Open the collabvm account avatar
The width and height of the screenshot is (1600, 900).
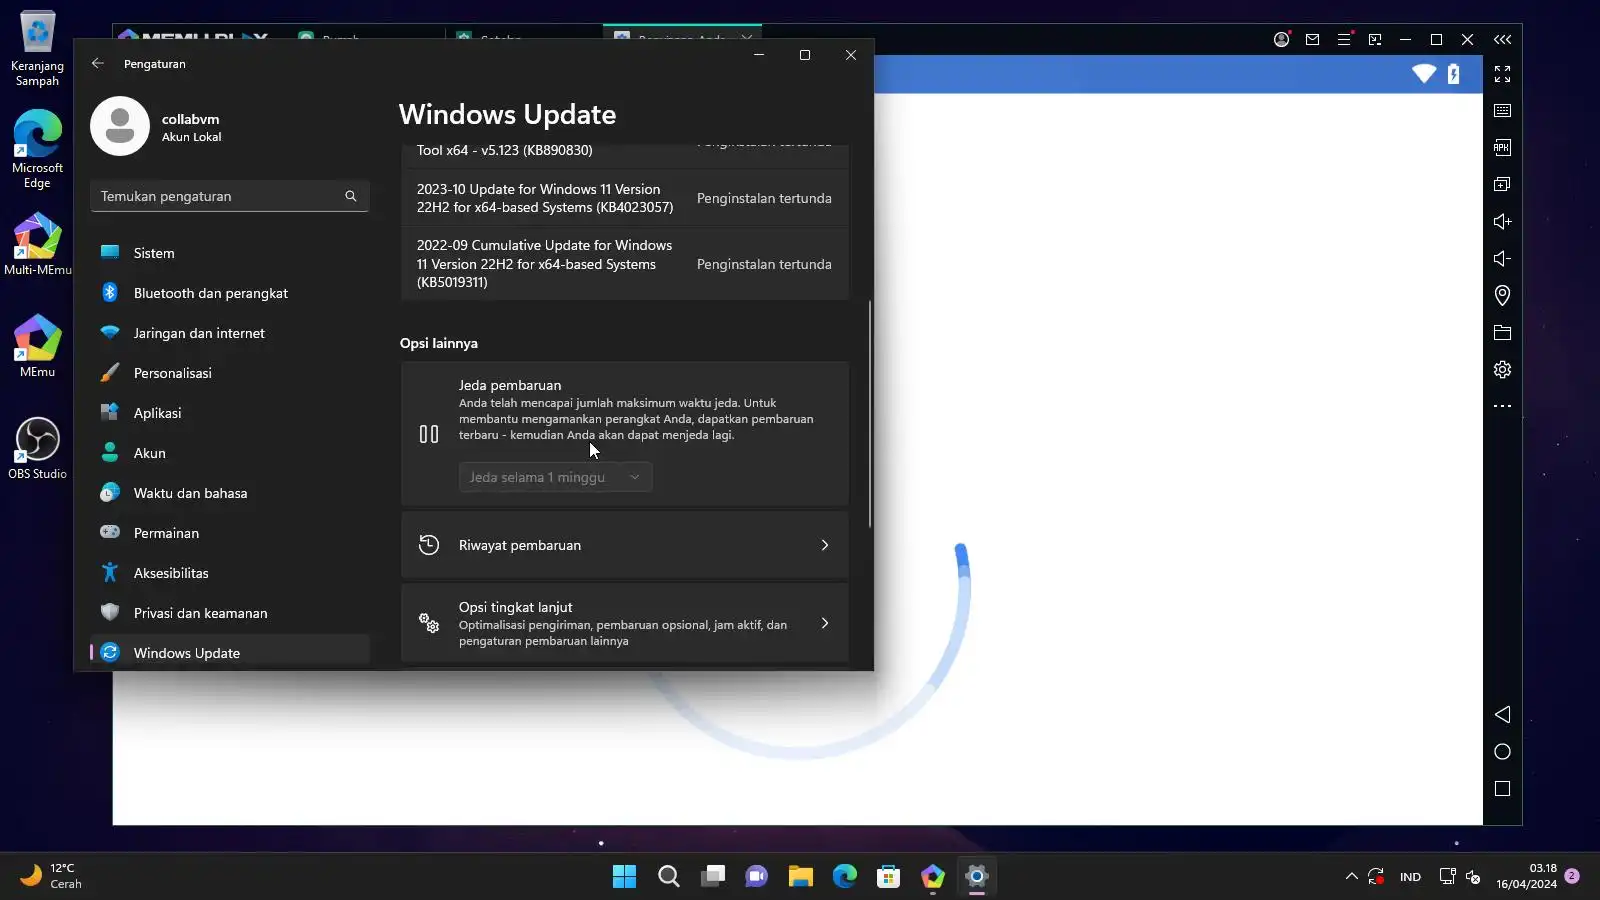[x=120, y=126]
